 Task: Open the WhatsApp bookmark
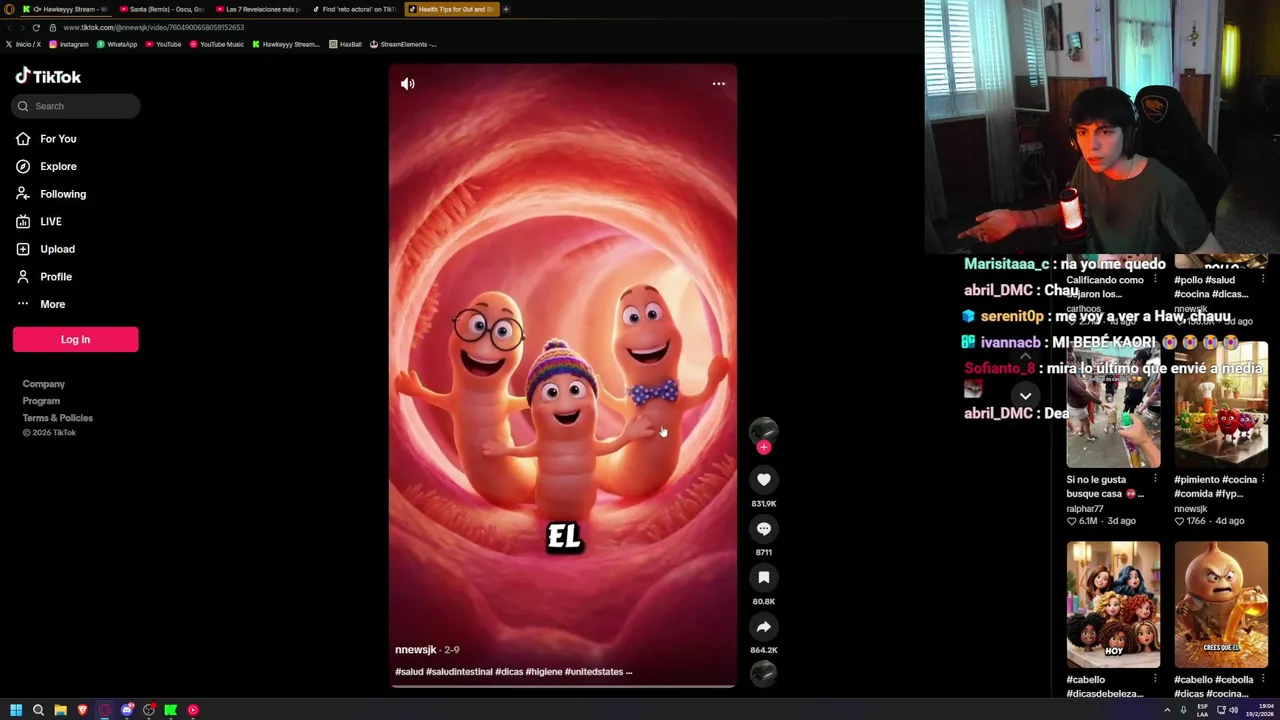[117, 44]
